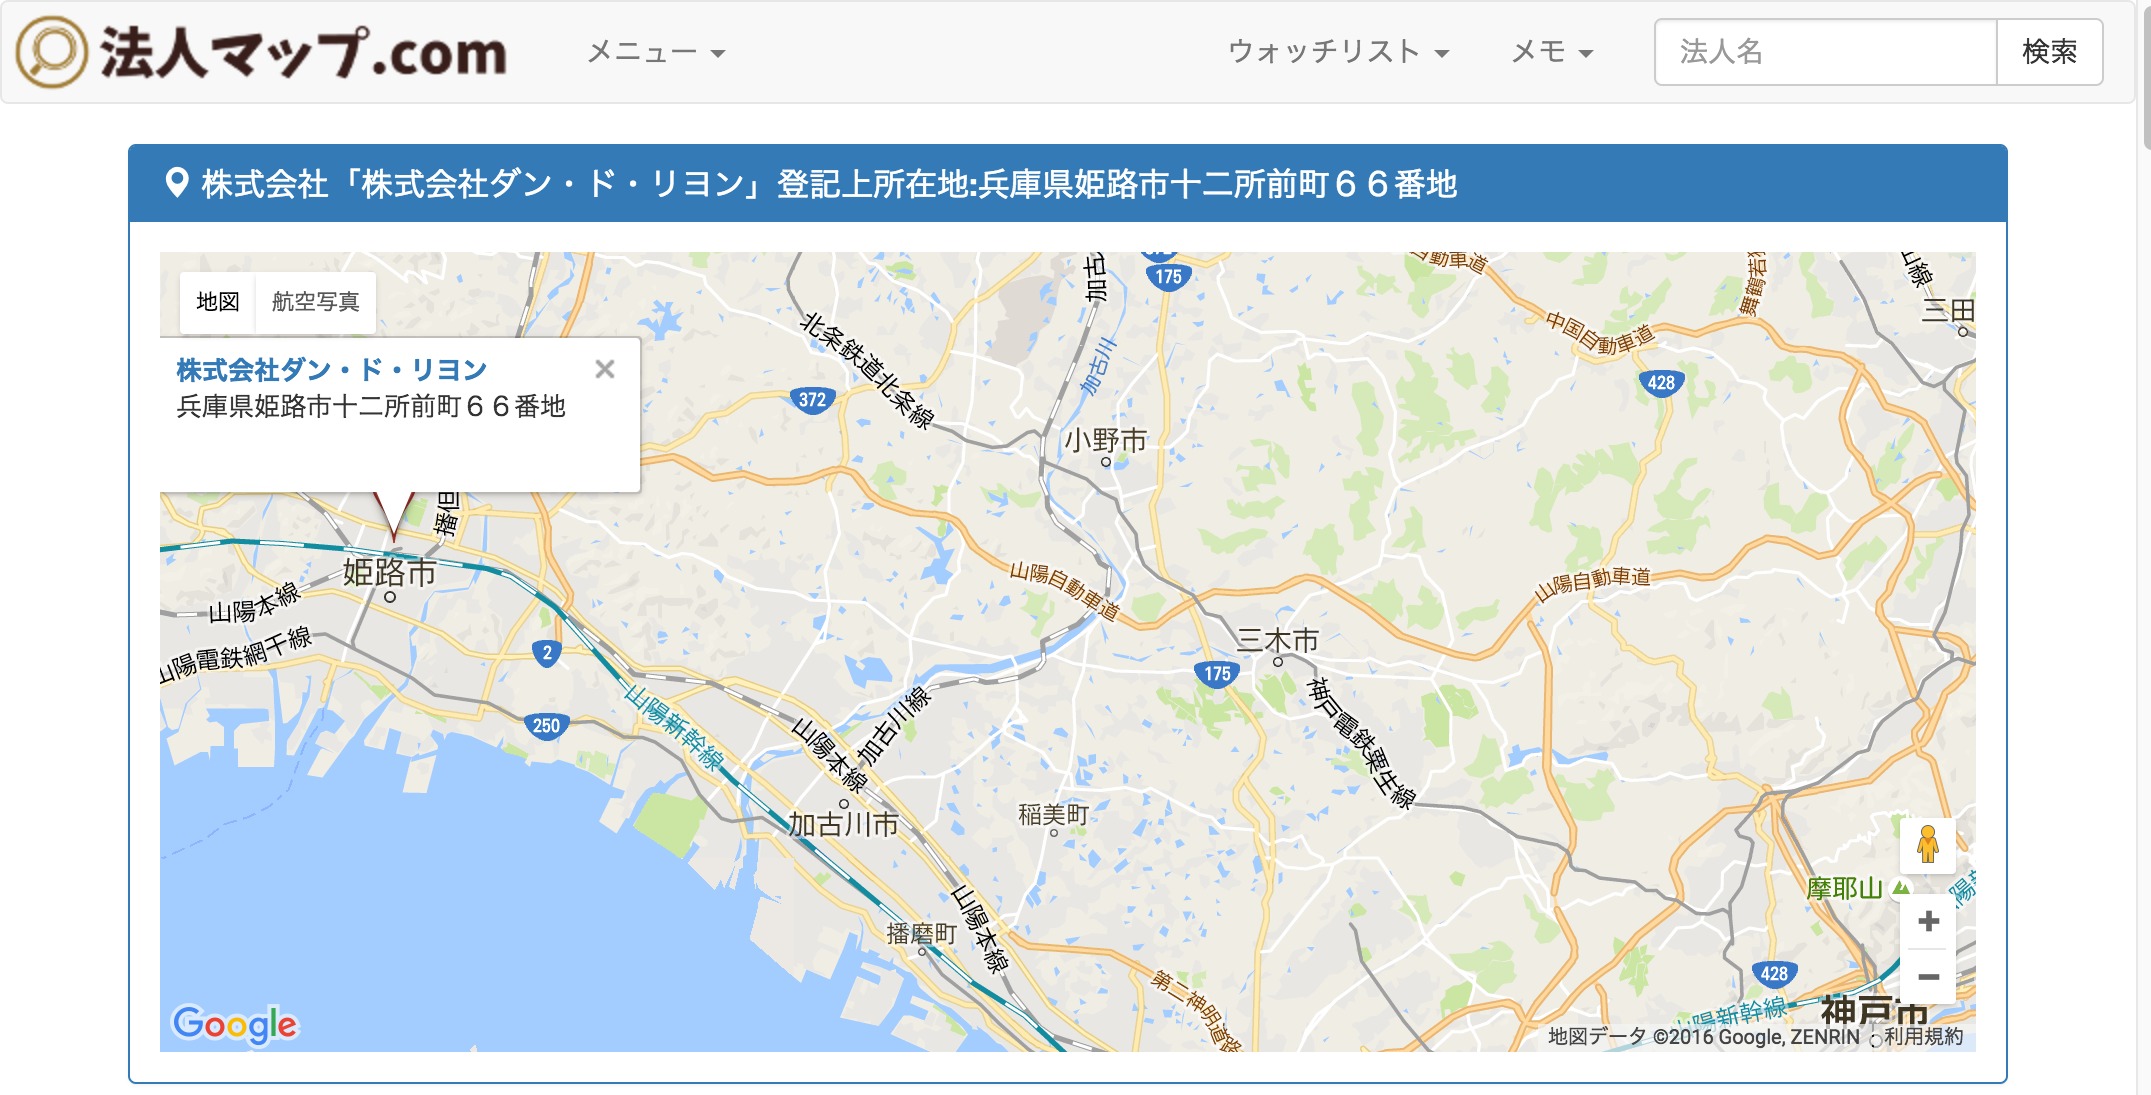This screenshot has height=1095, width=2151.
Task: Click the 姫路市 city label
Action: (390, 573)
